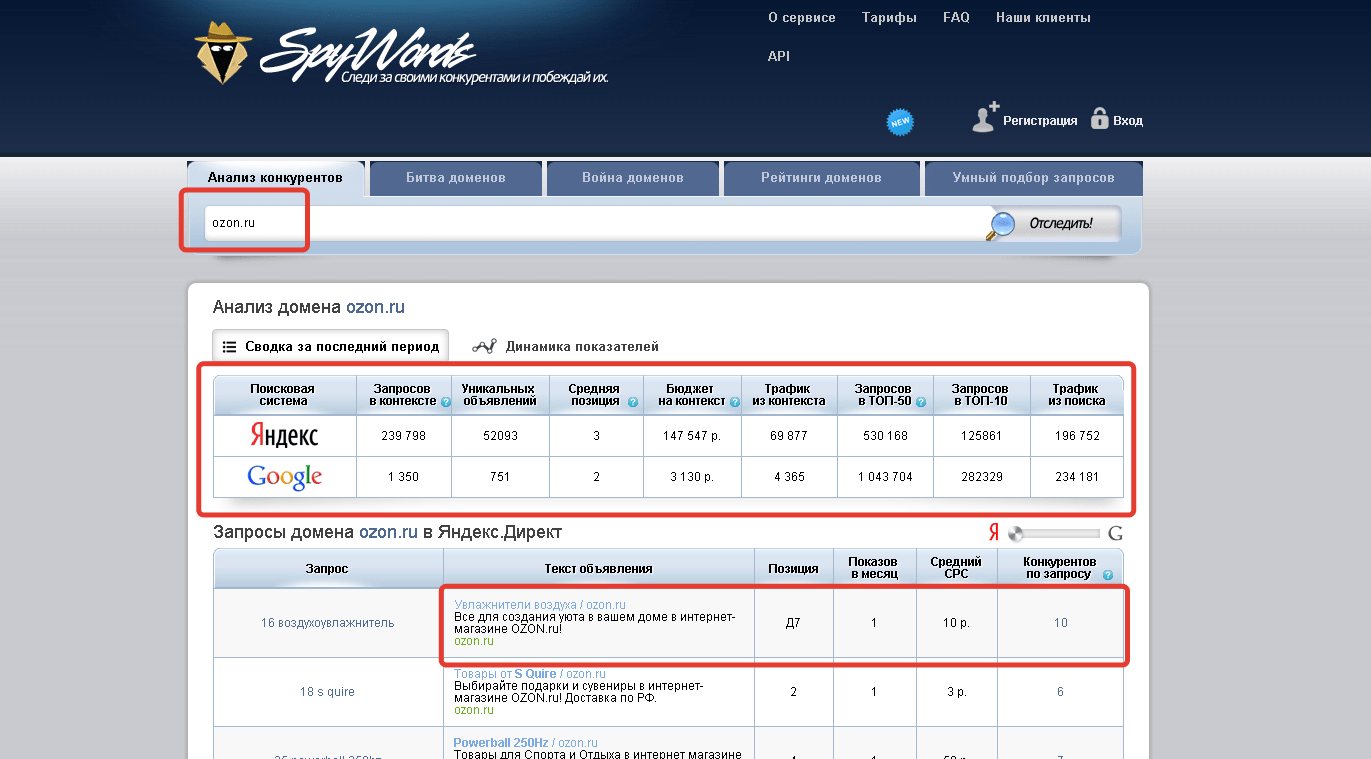Image resolution: width=1371 pixels, height=759 pixels.
Task: Click the red Я Yandex switch icon
Action: pos(994,533)
